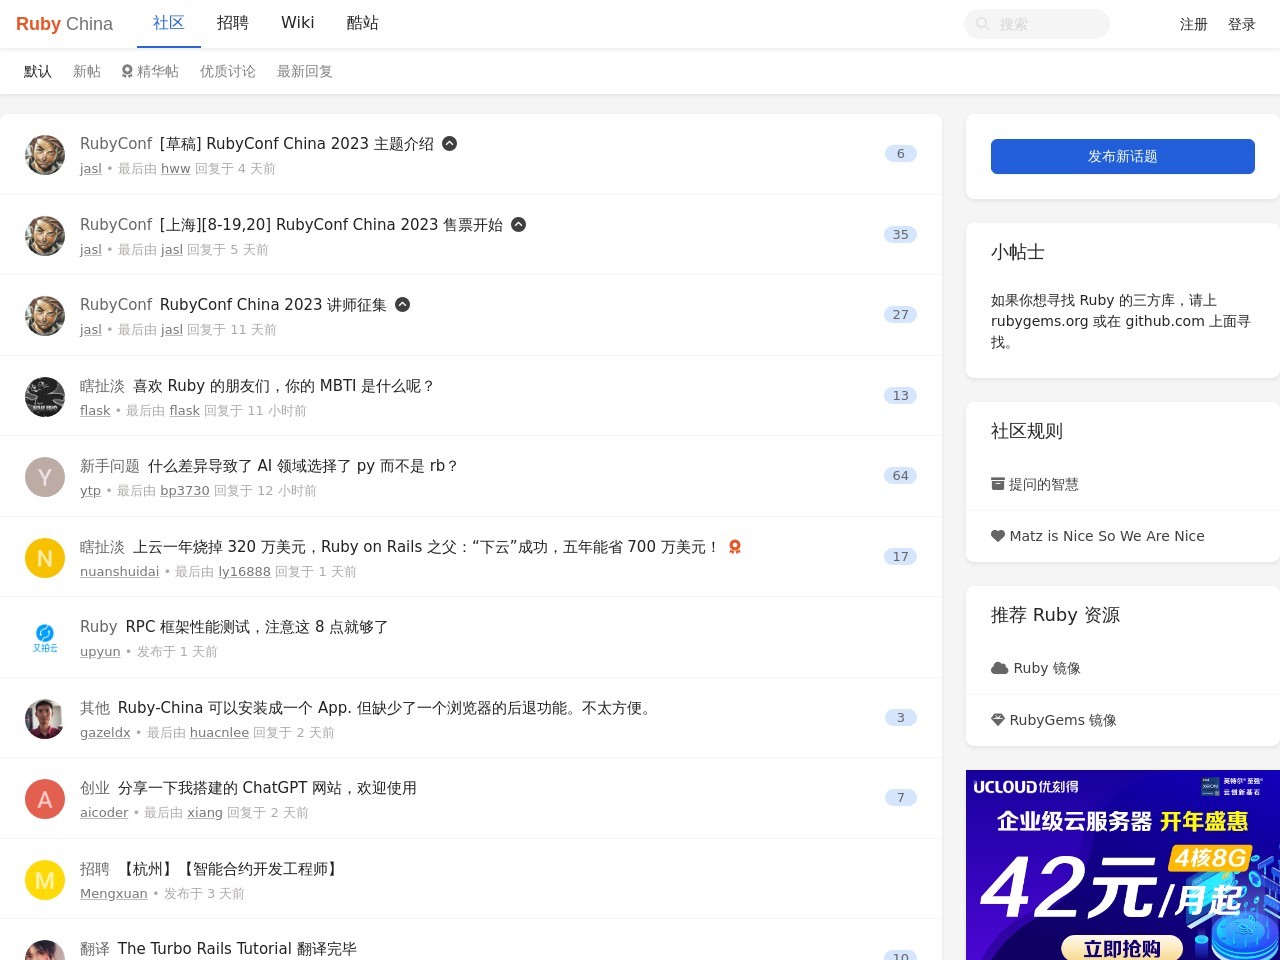
Task: Click the medal icon beside 精华帖
Action: point(126,71)
